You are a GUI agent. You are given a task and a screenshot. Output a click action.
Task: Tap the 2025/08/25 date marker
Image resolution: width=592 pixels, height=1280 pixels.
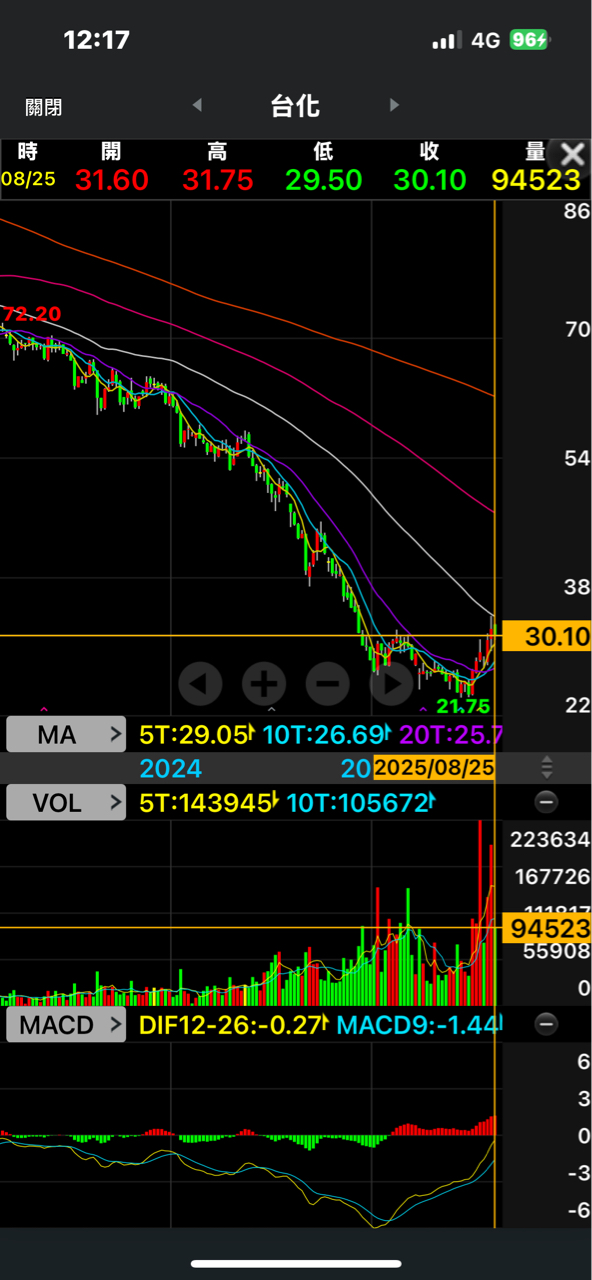tap(434, 768)
